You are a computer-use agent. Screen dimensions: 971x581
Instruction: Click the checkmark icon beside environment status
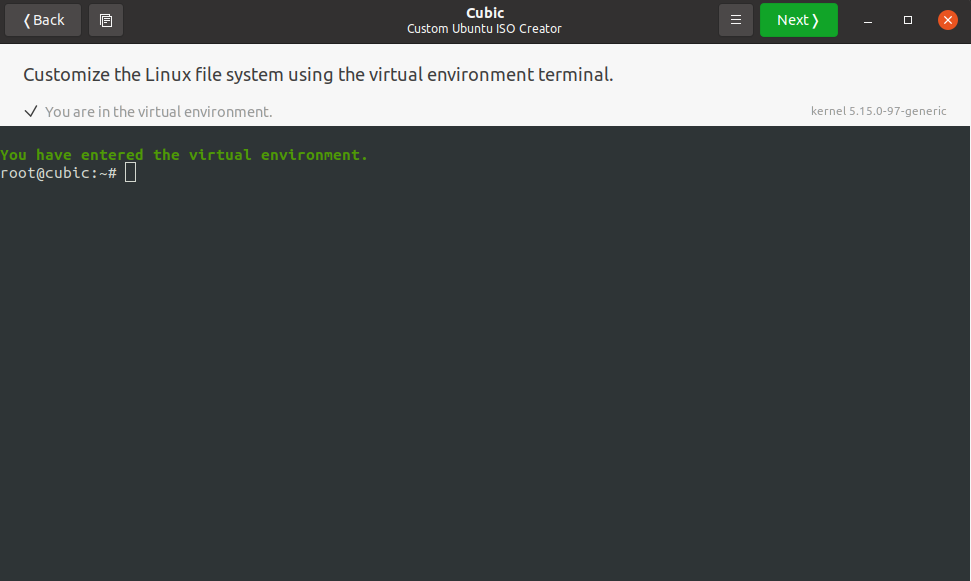31,111
